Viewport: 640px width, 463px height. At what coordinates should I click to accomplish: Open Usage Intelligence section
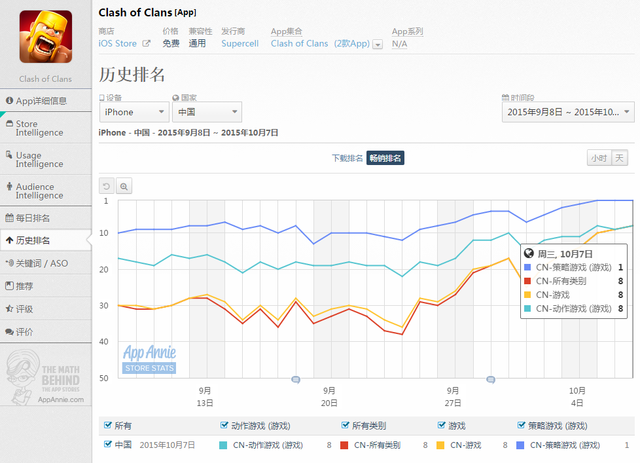click(x=46, y=159)
